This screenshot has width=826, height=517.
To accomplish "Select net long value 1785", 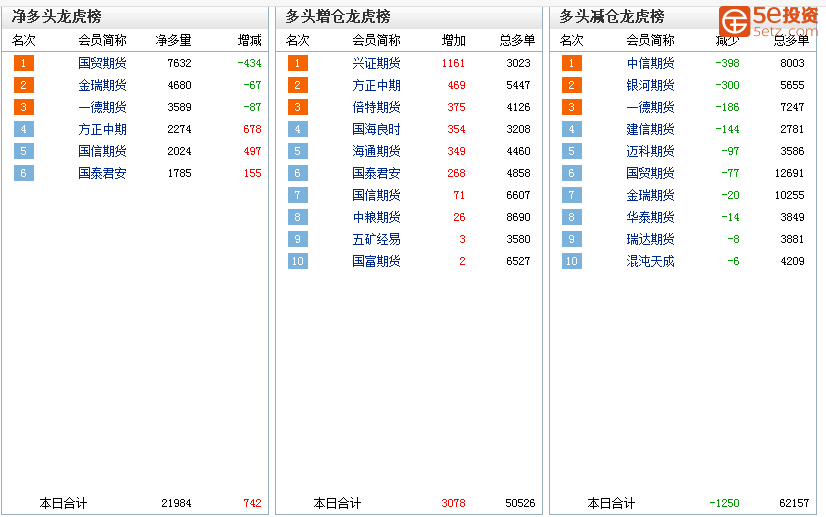I will coord(179,173).
